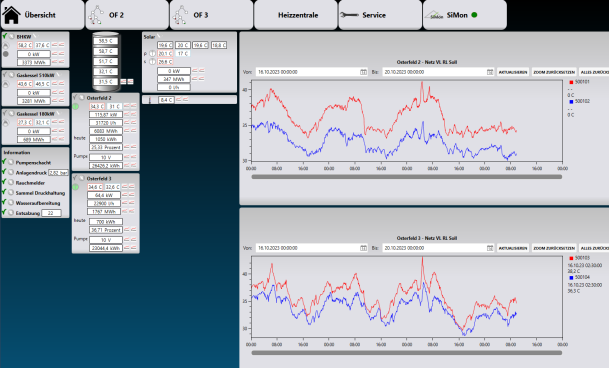Click round button beside Osterfeld 3 title

coord(82,178)
